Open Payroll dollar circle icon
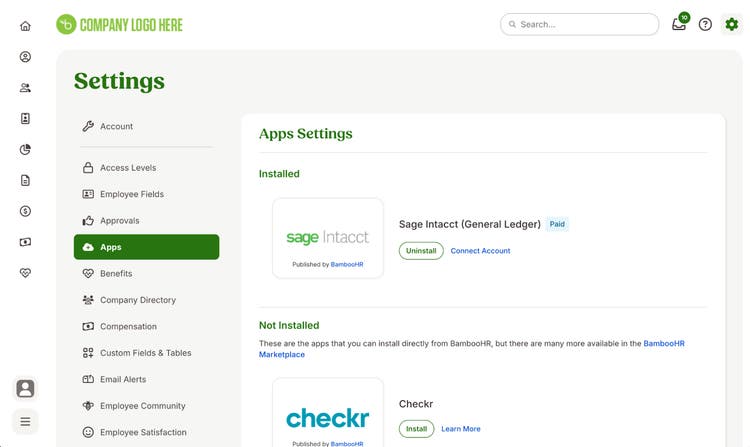750x447 pixels. pos(25,211)
